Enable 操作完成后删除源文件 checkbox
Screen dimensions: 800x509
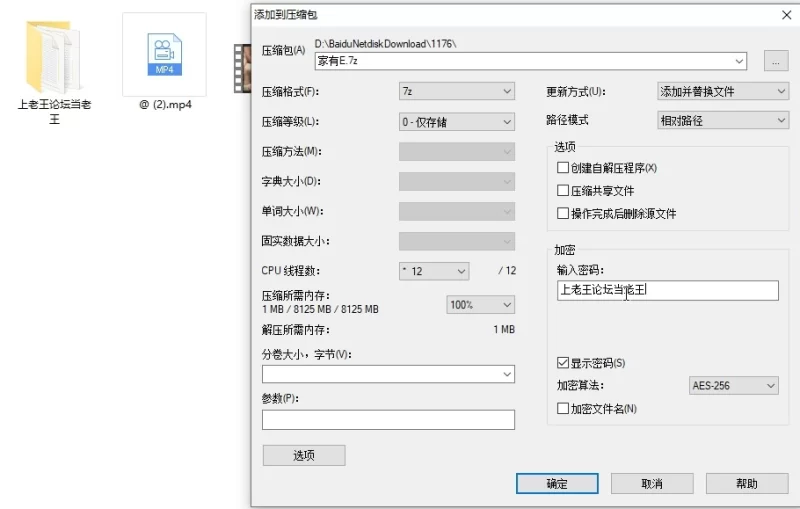pos(563,213)
